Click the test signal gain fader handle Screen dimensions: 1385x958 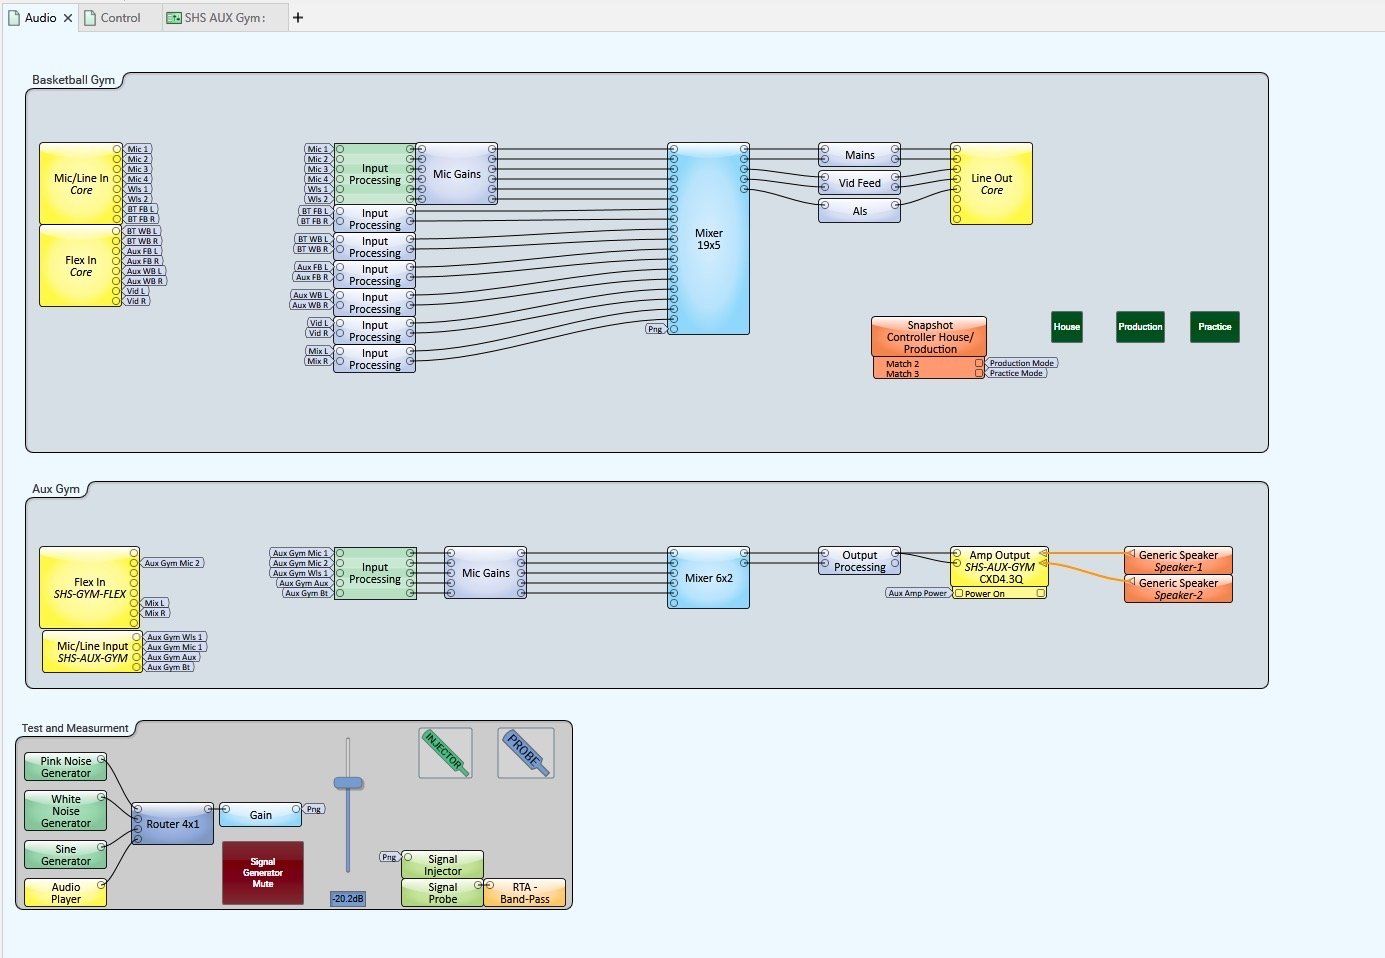(348, 783)
